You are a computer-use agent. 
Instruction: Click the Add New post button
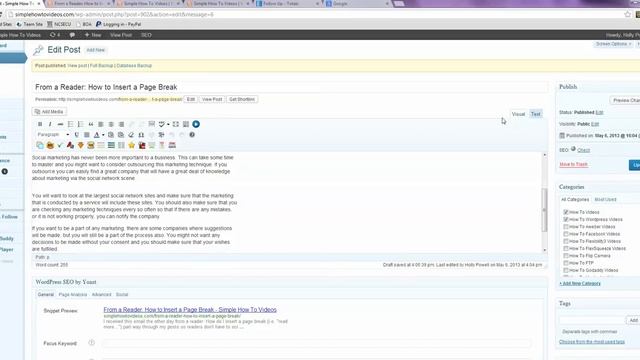(x=96, y=50)
